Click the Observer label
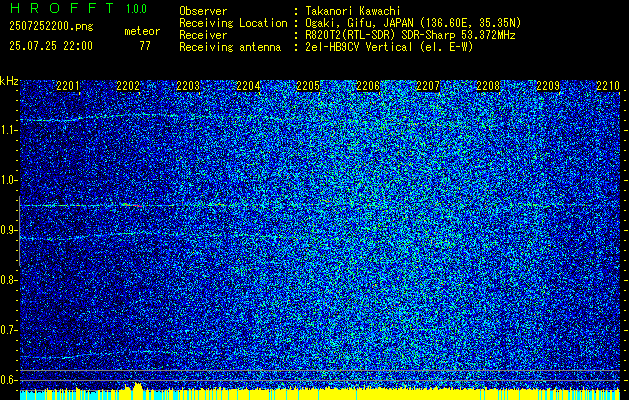 coord(203,11)
